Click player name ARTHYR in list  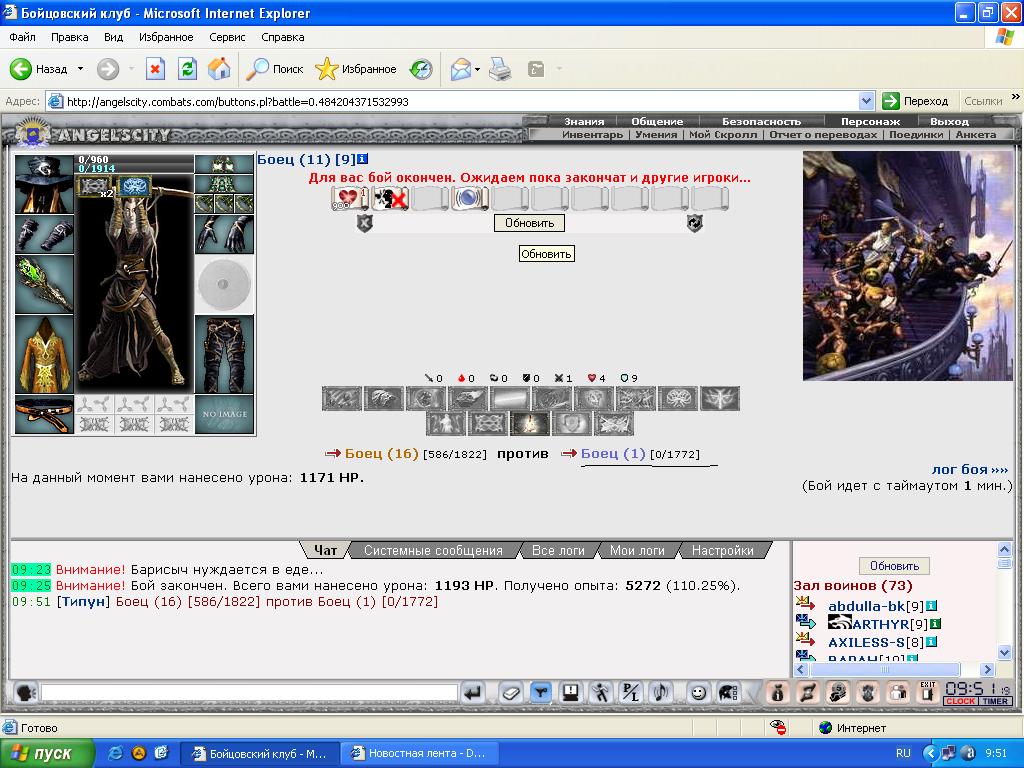pyautogui.click(x=880, y=624)
